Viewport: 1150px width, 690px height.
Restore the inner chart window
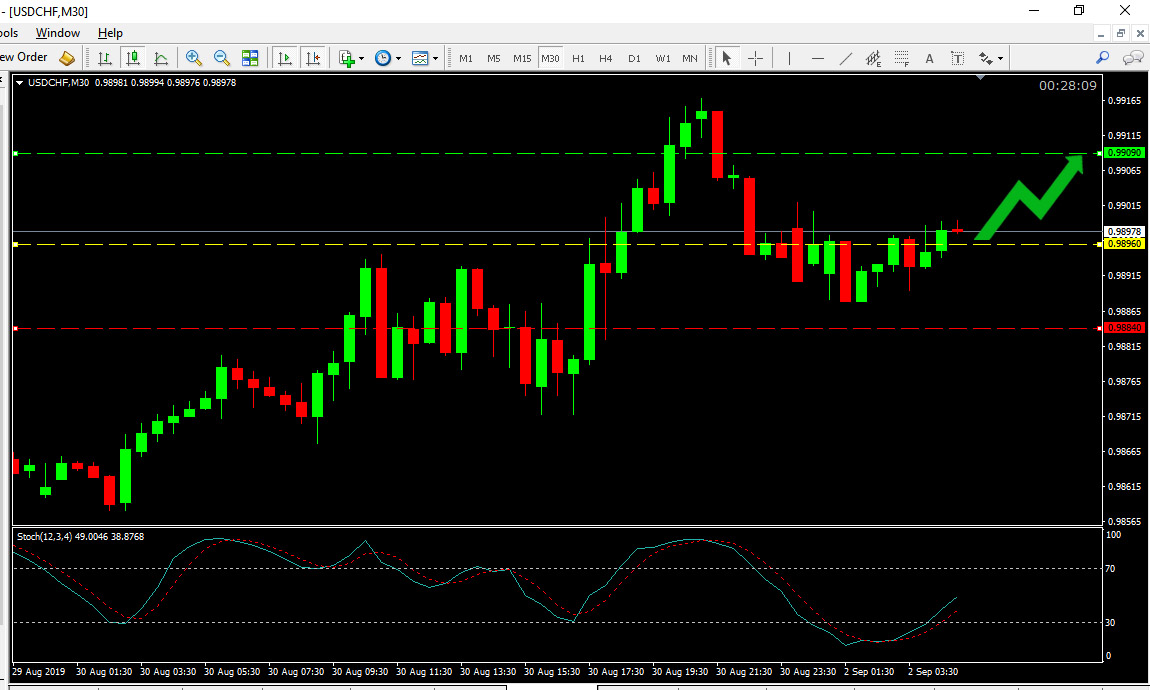coord(1121,34)
